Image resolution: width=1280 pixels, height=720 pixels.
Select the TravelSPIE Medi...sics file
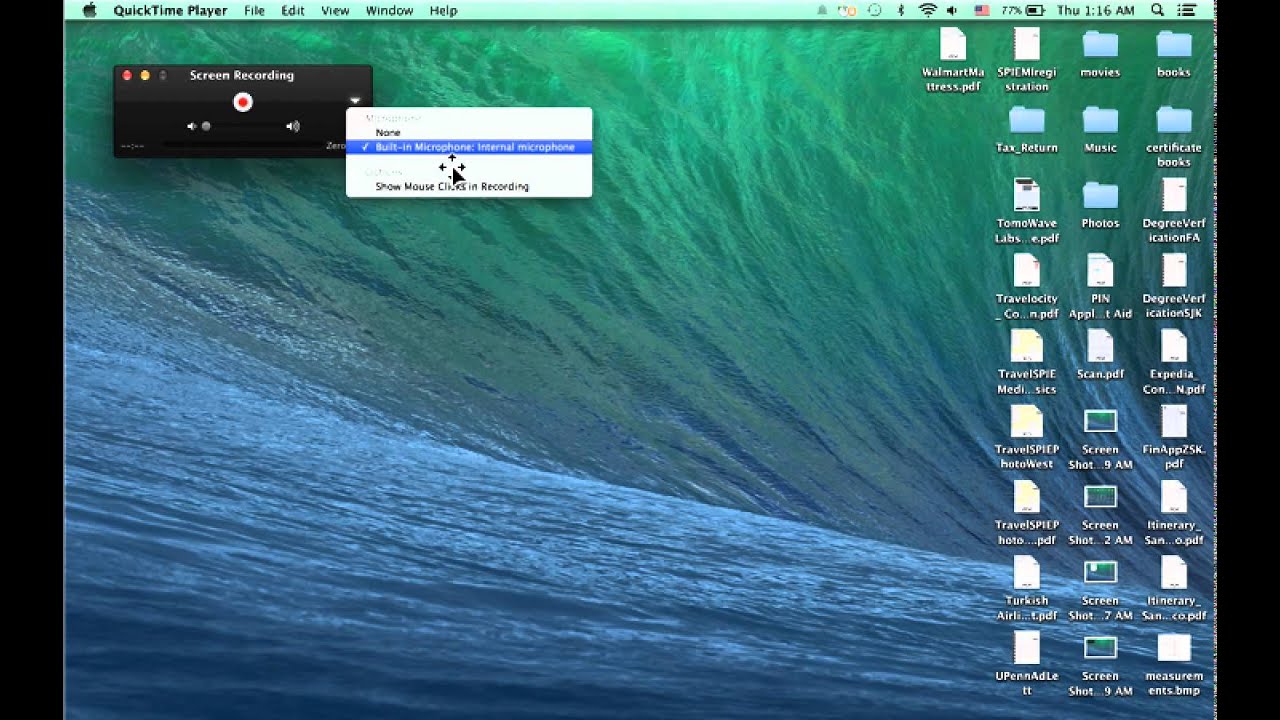click(1027, 362)
